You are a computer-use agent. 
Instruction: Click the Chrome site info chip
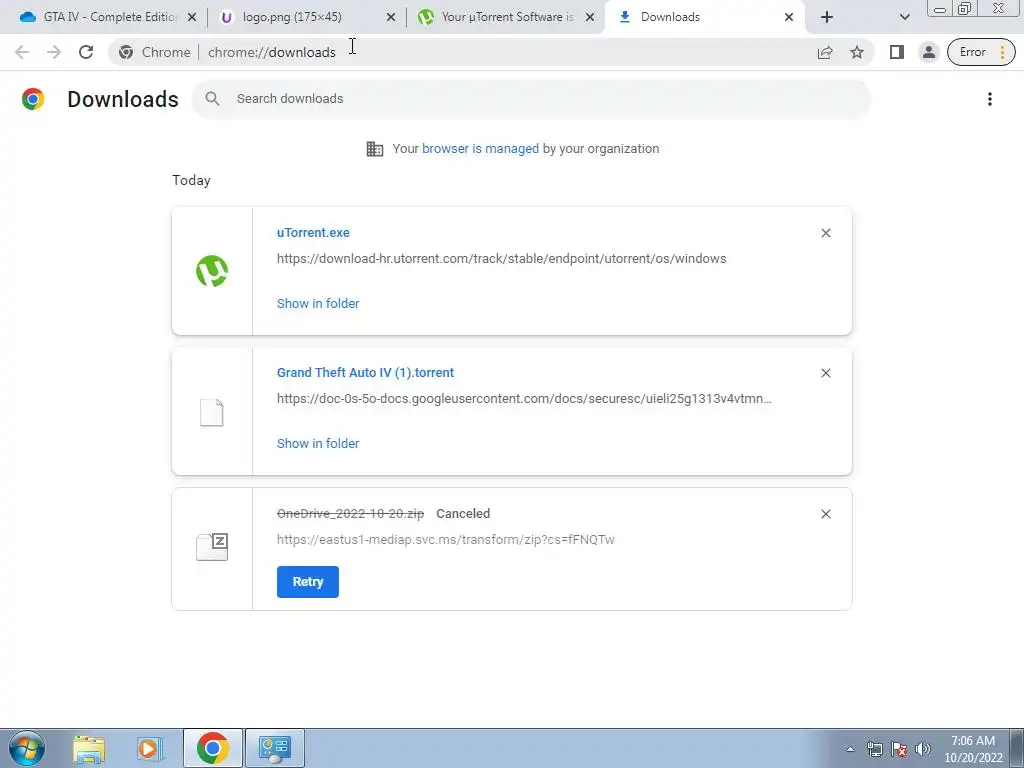point(155,52)
